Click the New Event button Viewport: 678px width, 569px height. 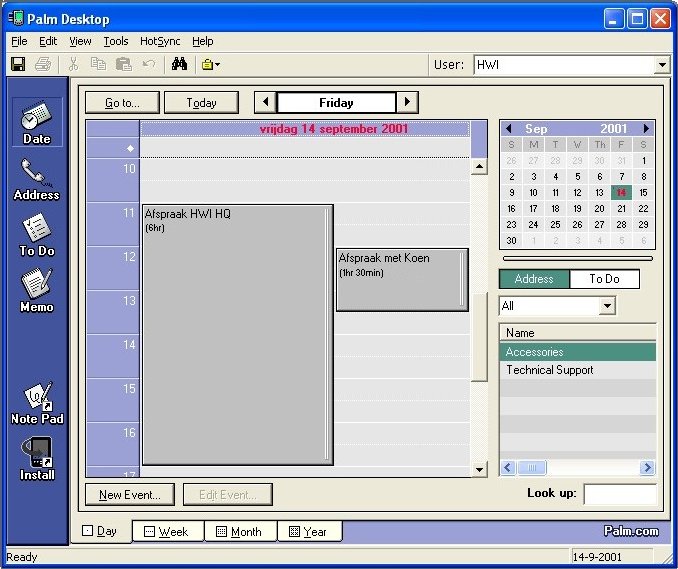130,495
